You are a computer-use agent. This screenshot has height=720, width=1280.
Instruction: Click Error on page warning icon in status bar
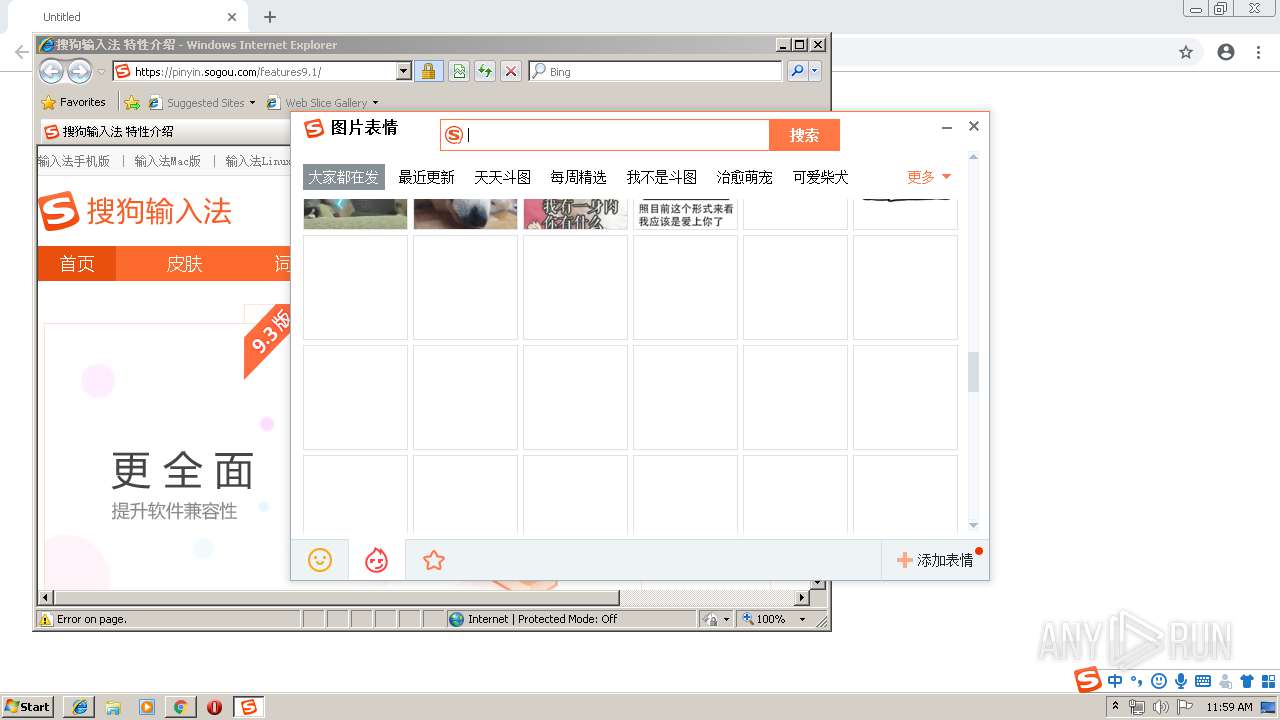45,619
